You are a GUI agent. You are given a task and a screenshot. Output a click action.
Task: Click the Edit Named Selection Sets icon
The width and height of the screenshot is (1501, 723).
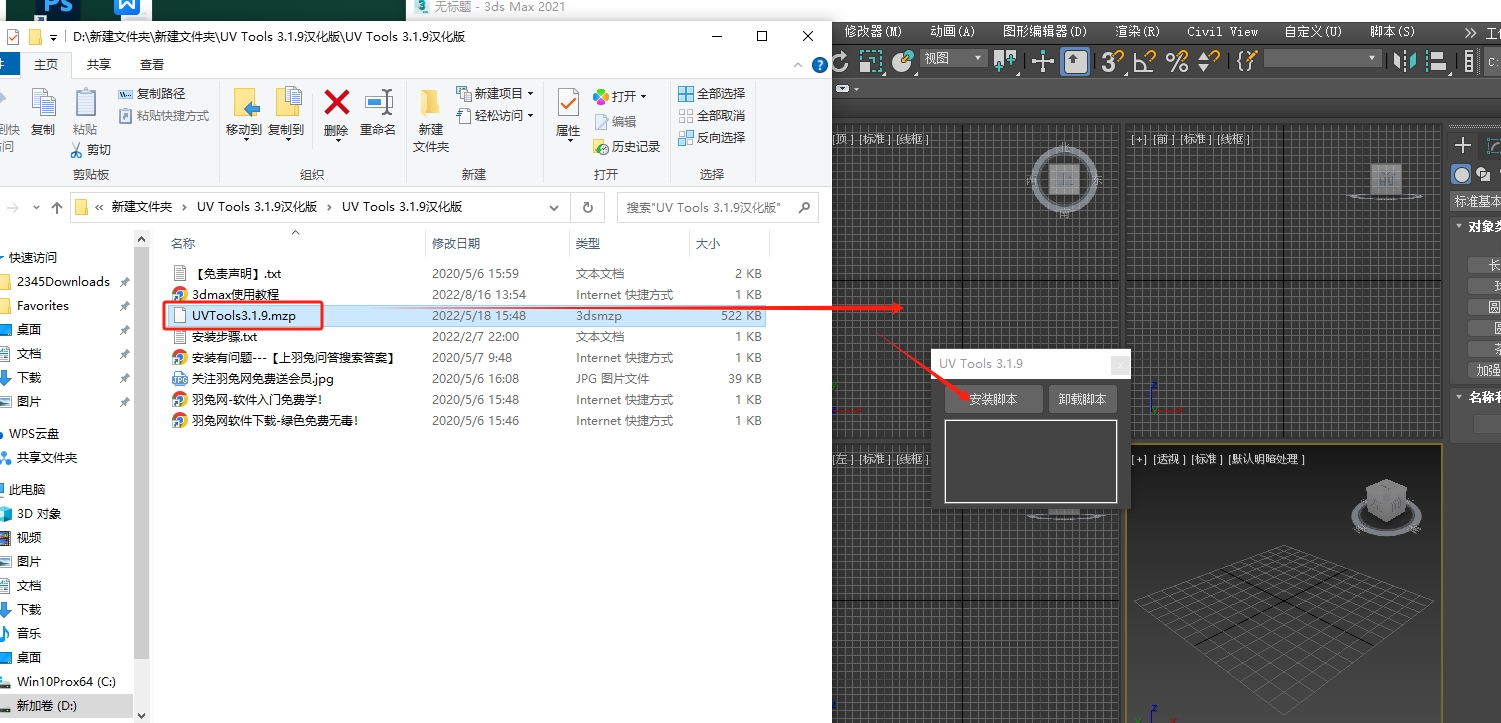tap(1246, 61)
